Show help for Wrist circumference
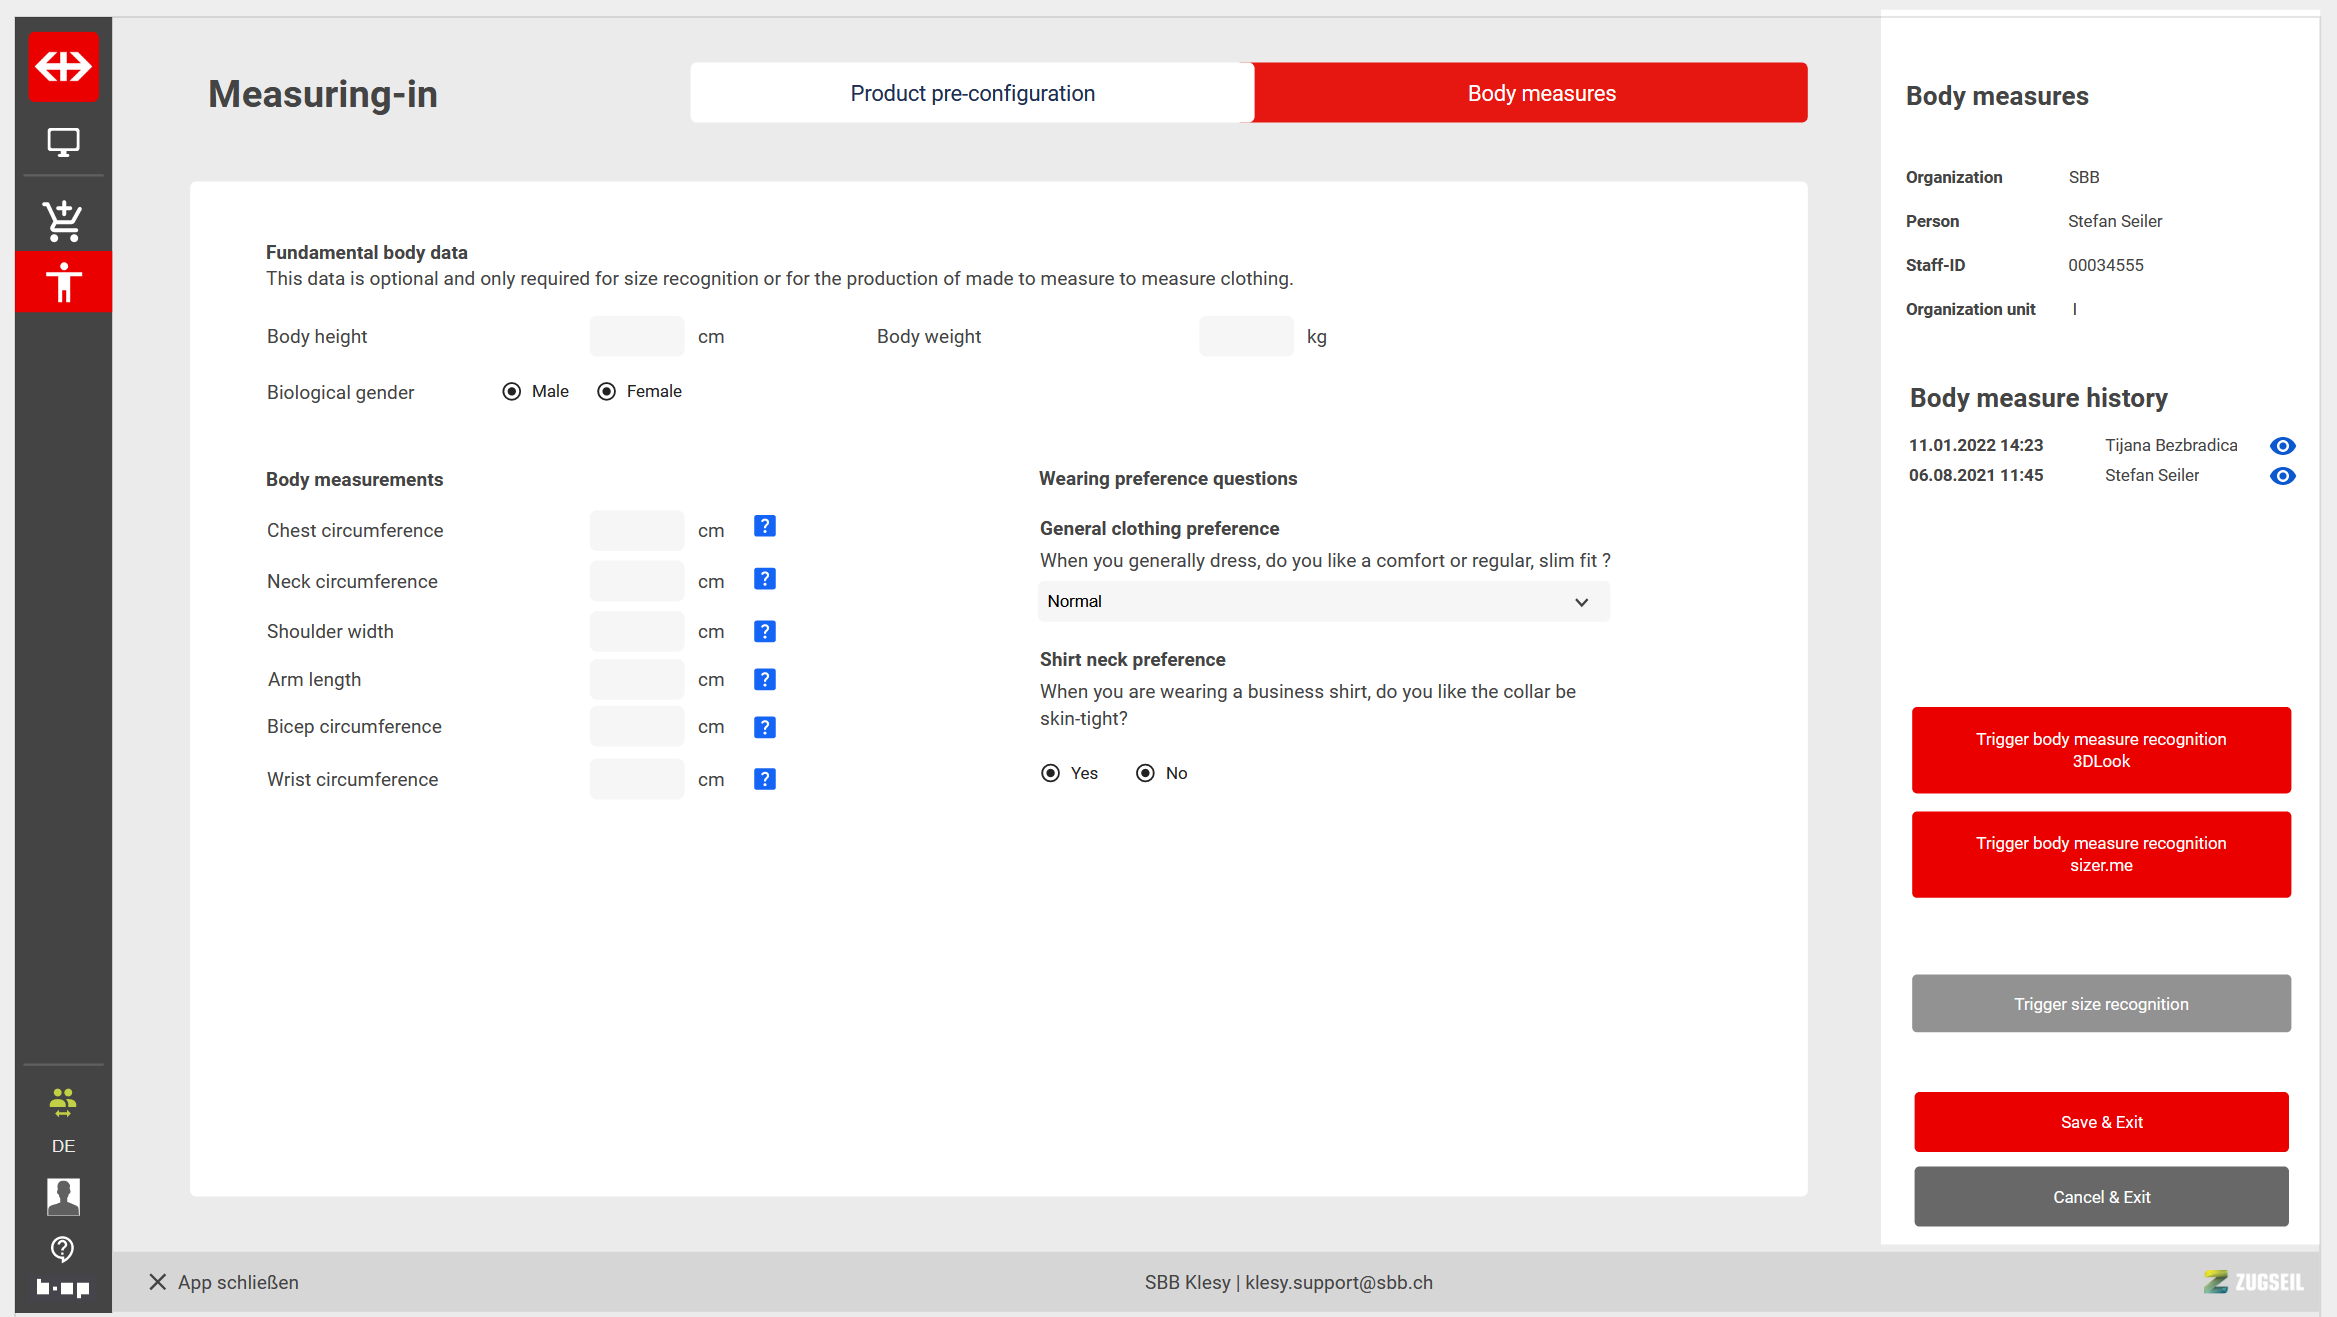 [x=765, y=779]
